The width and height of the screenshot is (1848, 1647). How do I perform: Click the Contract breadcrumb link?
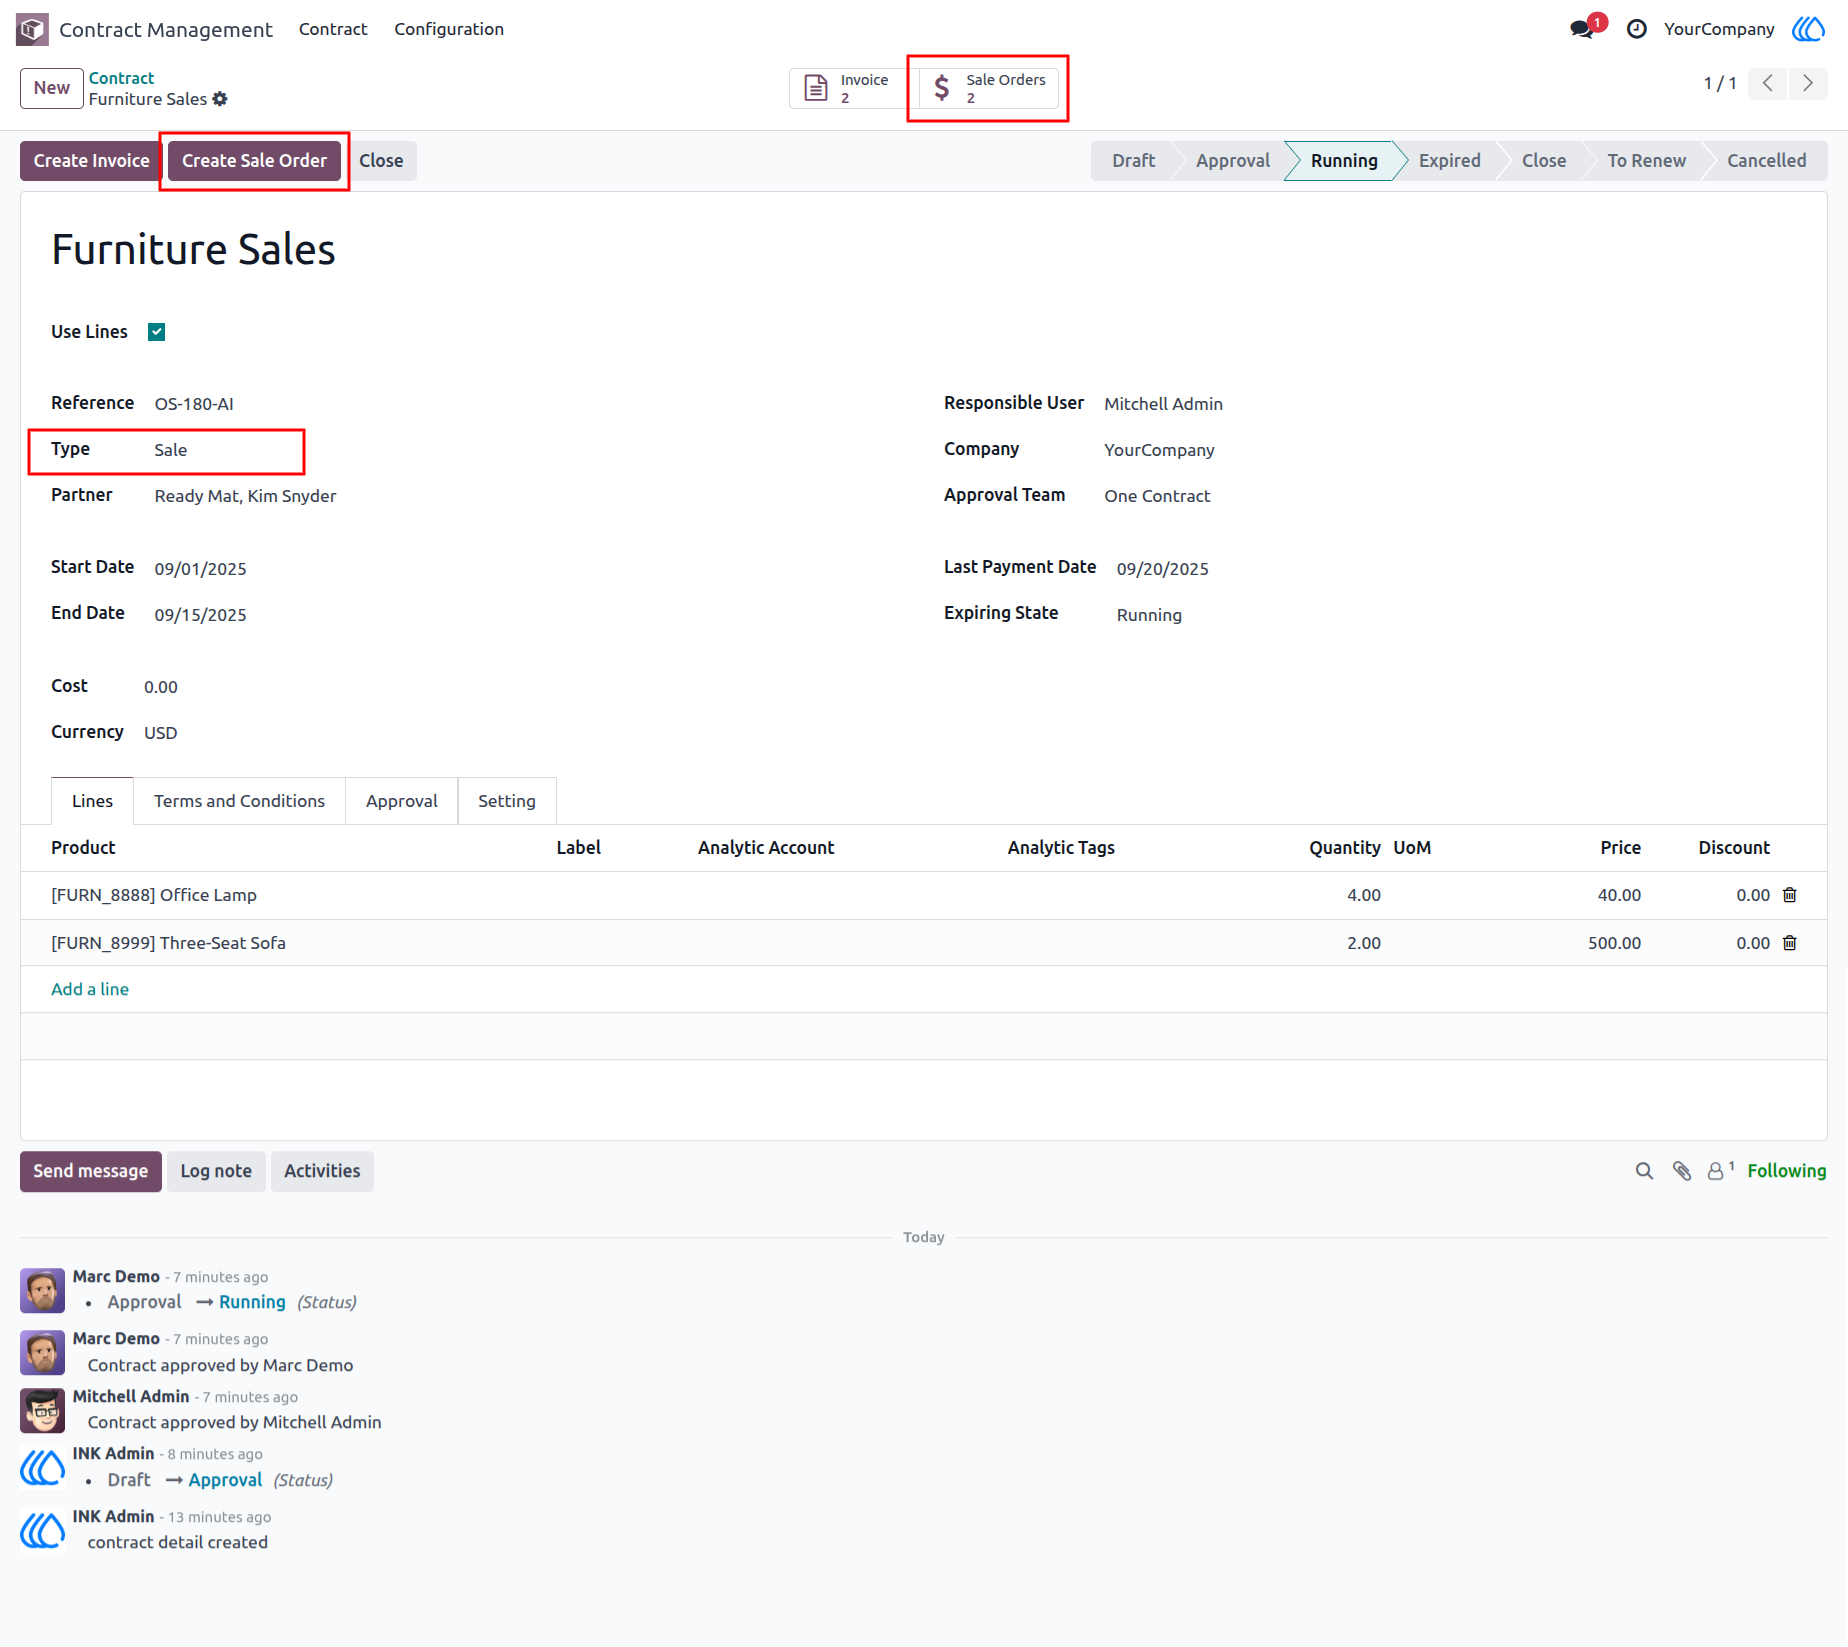121,78
